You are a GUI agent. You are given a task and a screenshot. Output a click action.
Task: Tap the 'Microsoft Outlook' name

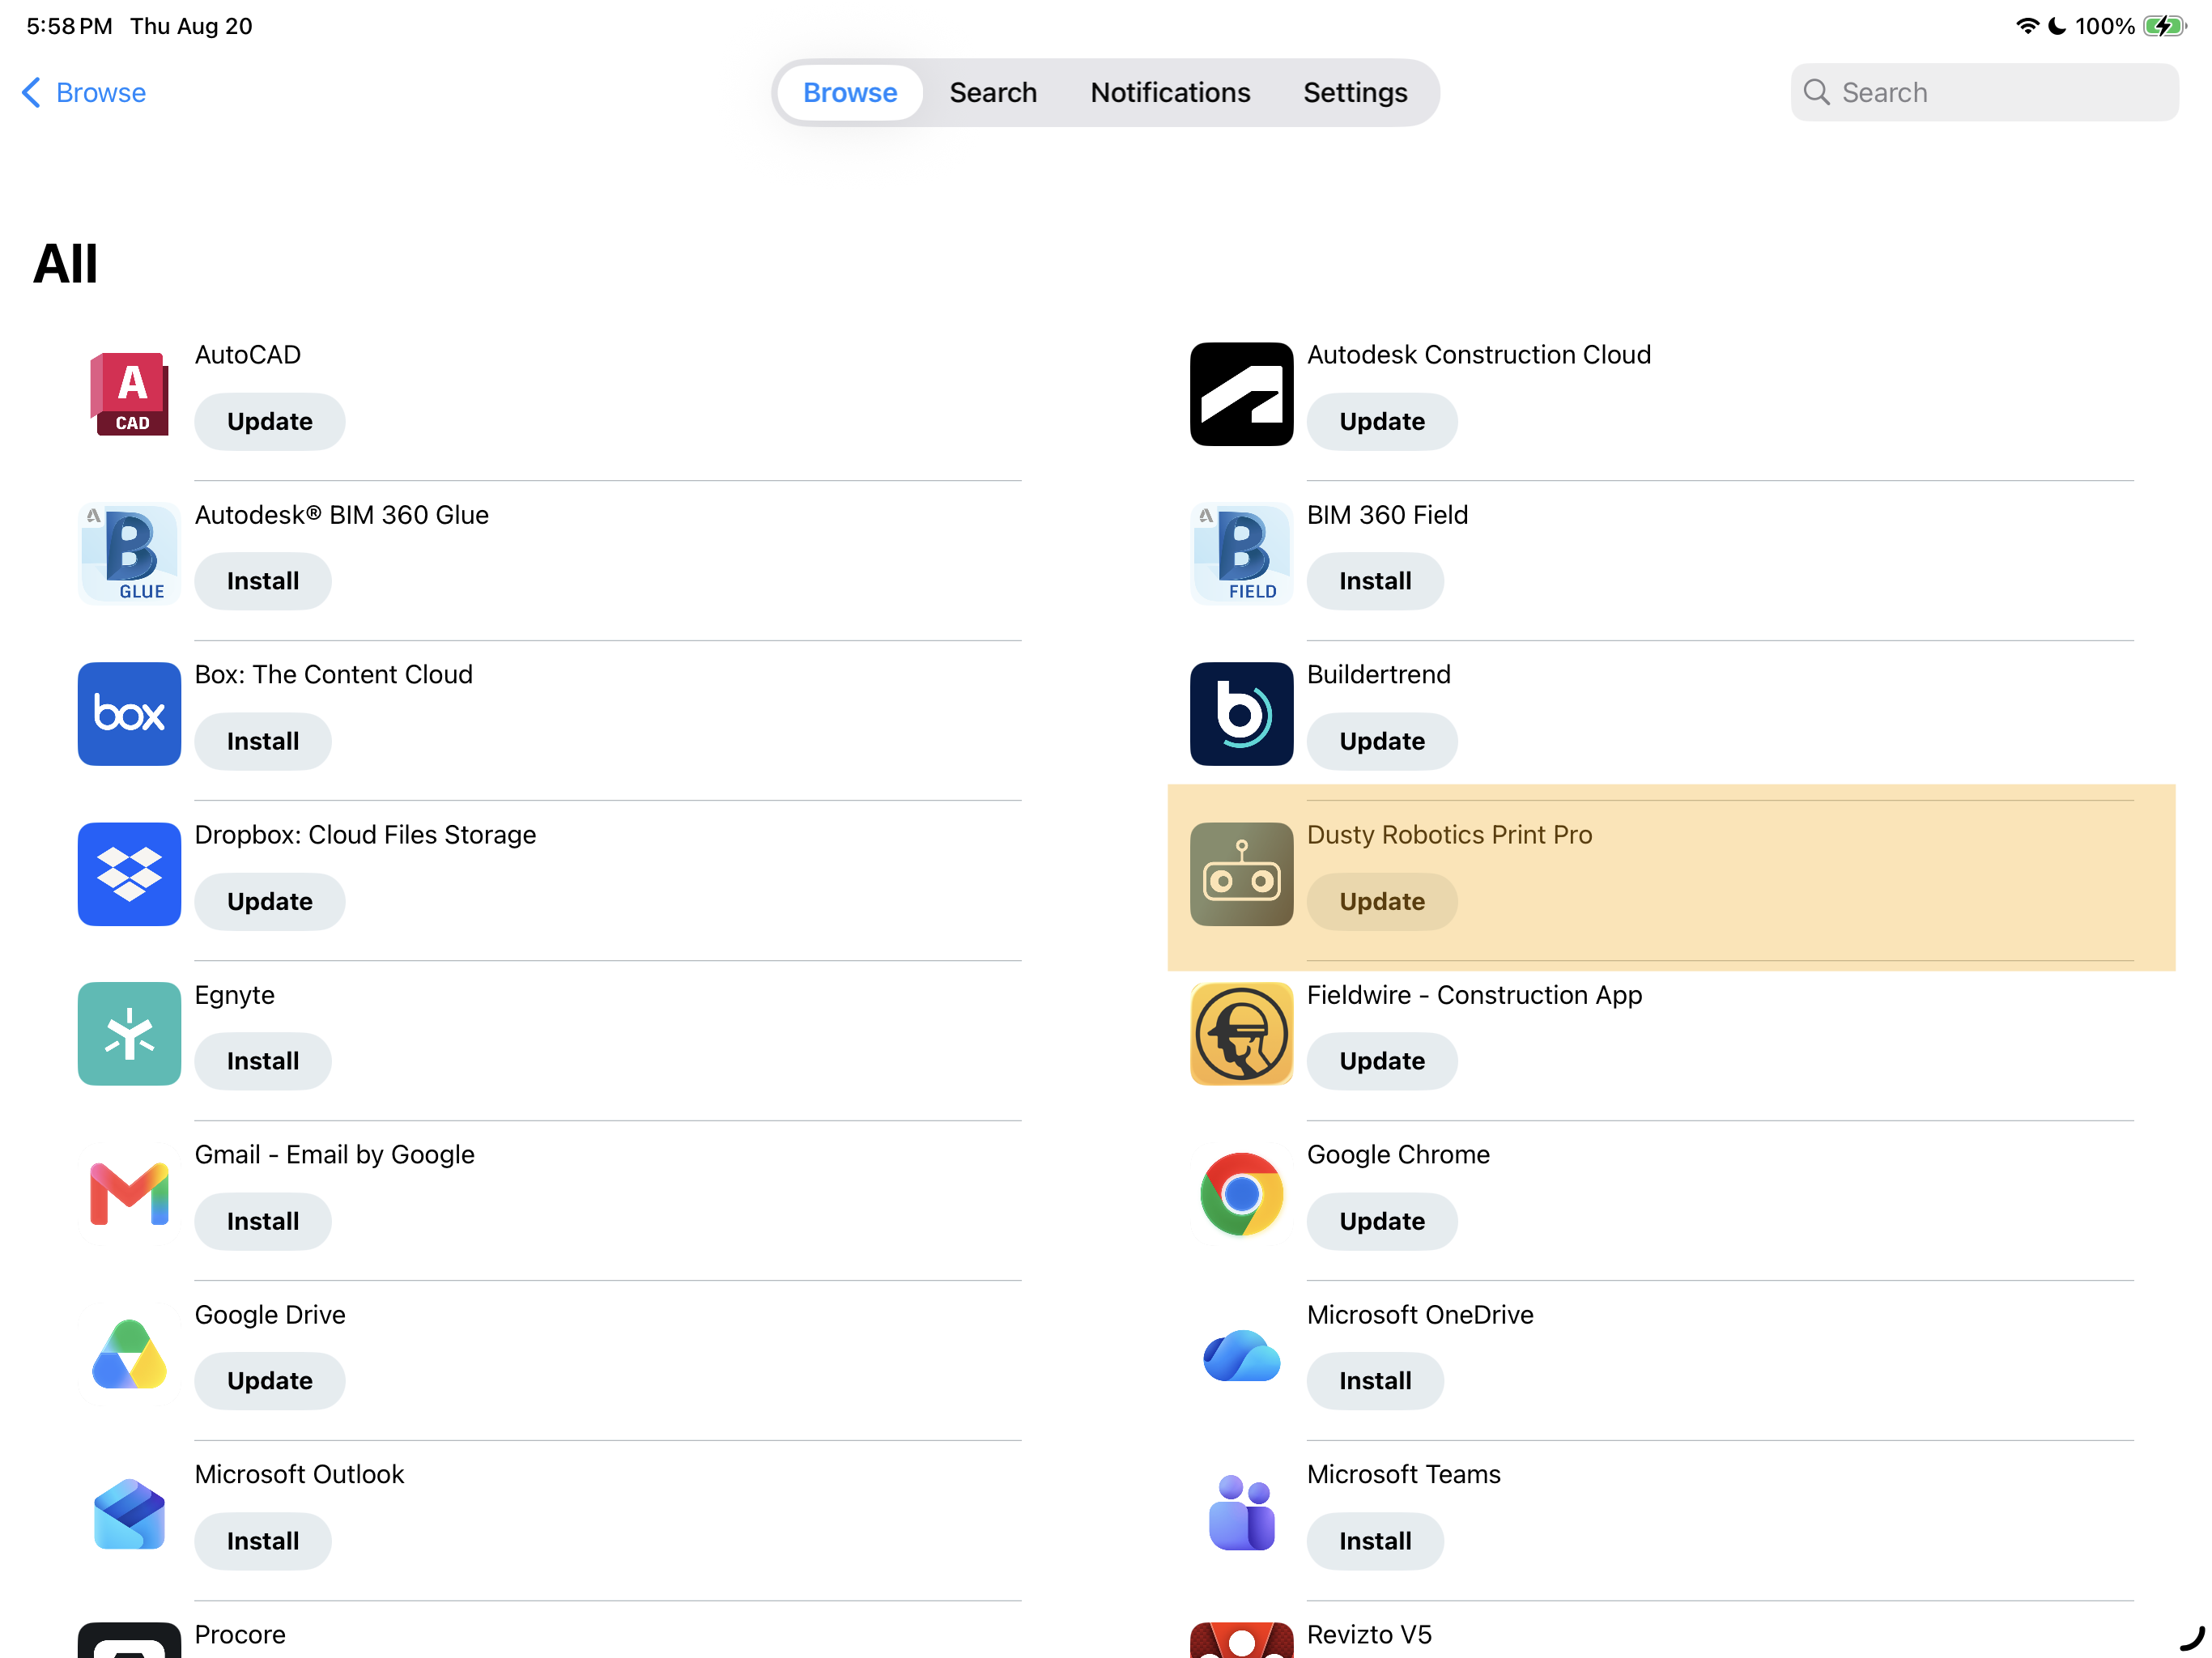(299, 1475)
